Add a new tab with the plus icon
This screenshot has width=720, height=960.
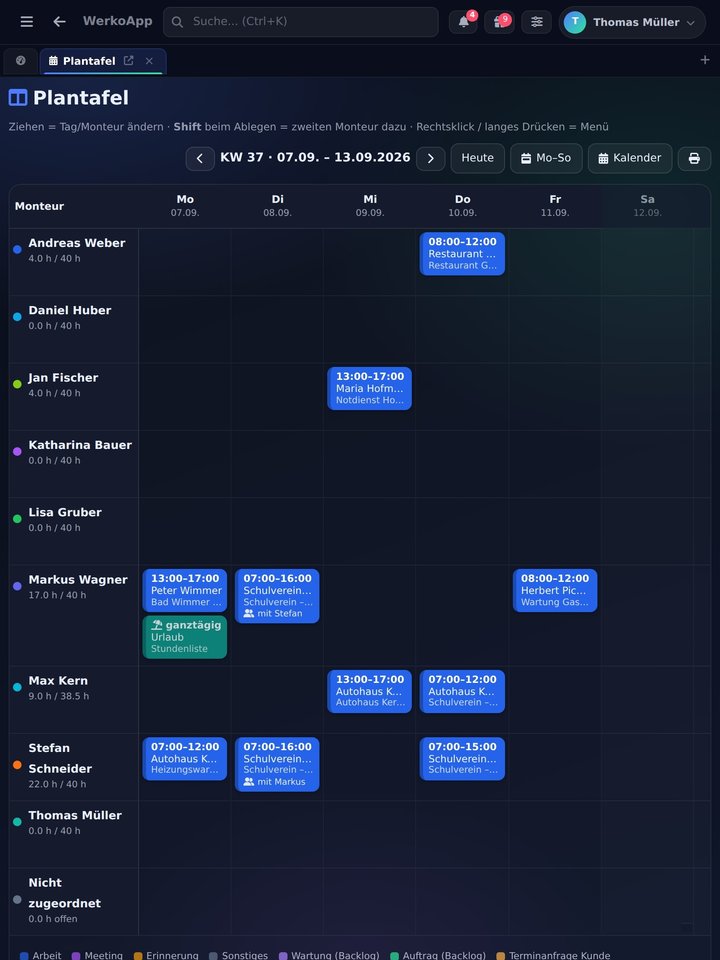coord(705,60)
